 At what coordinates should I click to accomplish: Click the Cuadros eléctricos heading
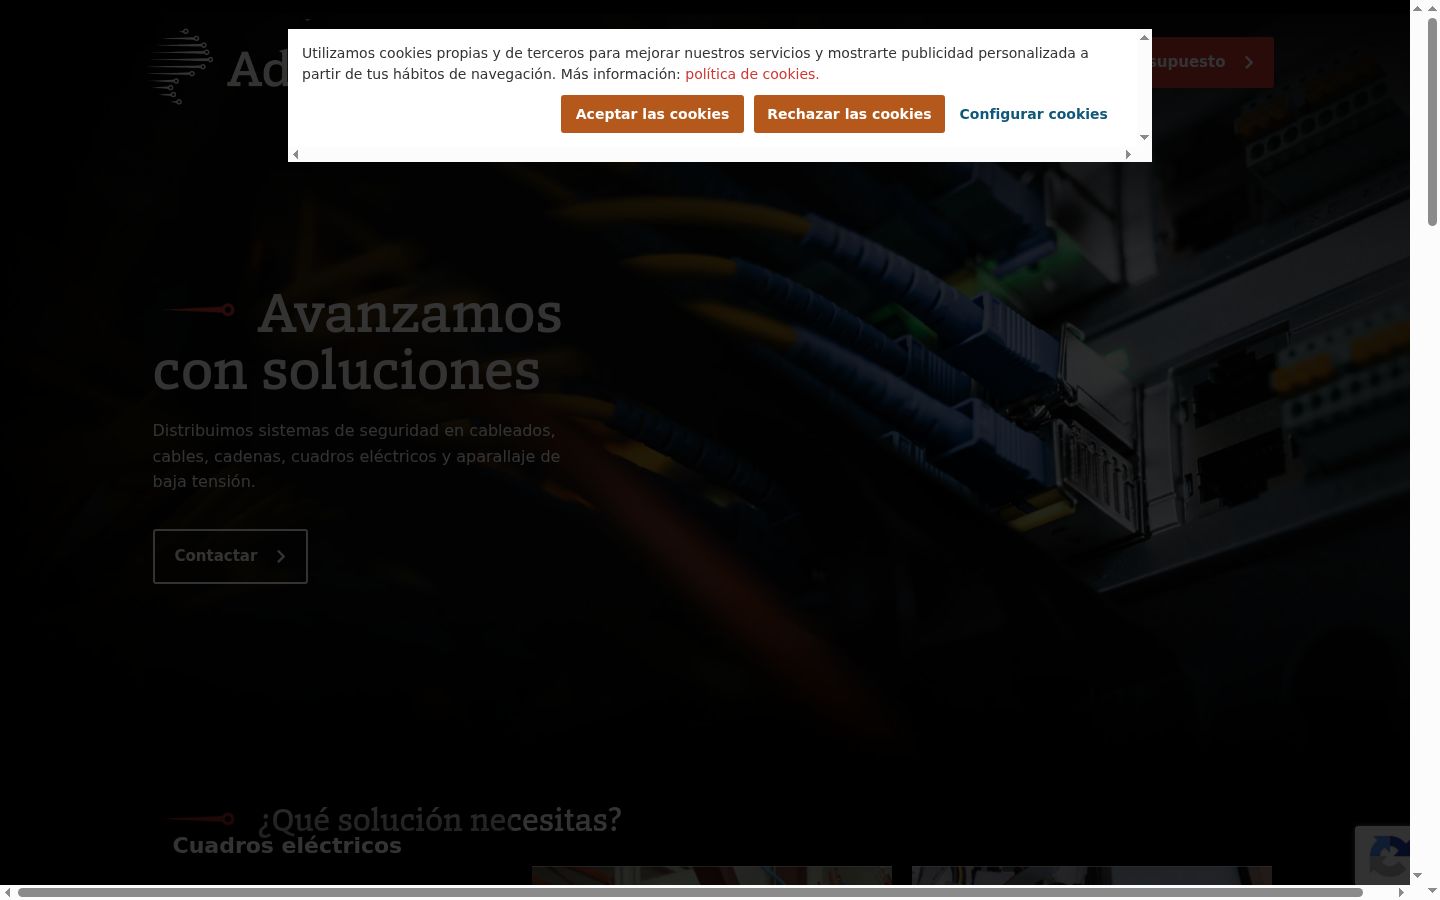click(x=287, y=846)
